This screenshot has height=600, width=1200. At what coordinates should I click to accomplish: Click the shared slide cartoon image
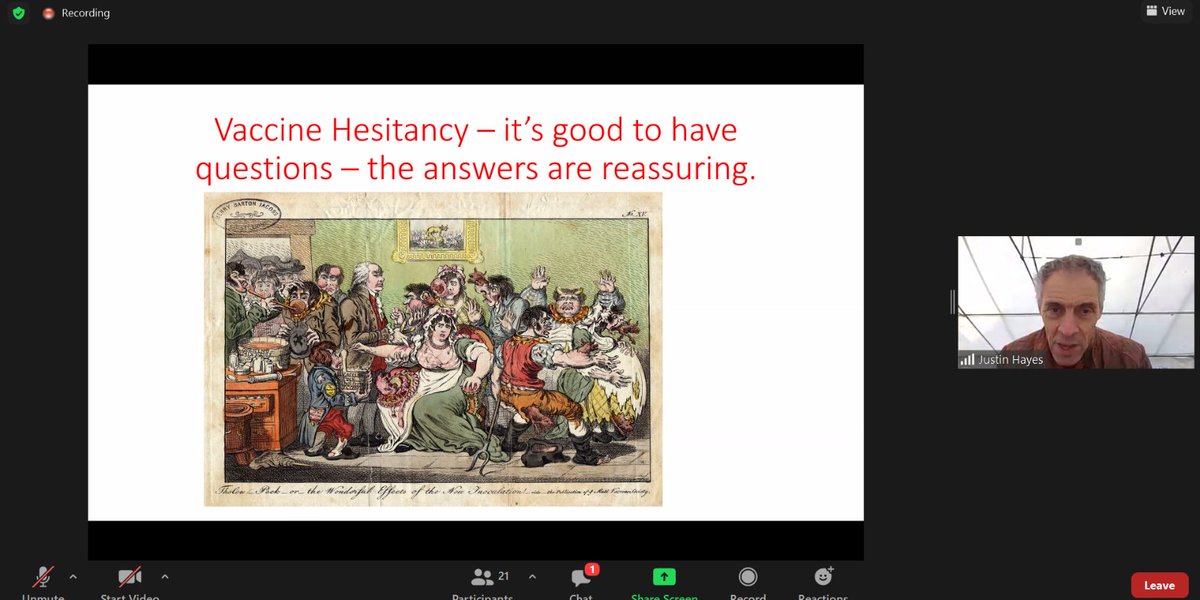tap(433, 349)
